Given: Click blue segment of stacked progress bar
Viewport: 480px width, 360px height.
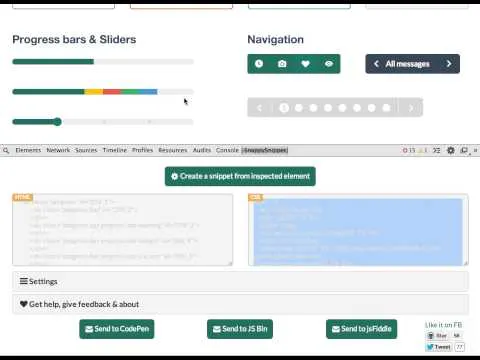Looking at the screenshot, I should click(x=148, y=92).
